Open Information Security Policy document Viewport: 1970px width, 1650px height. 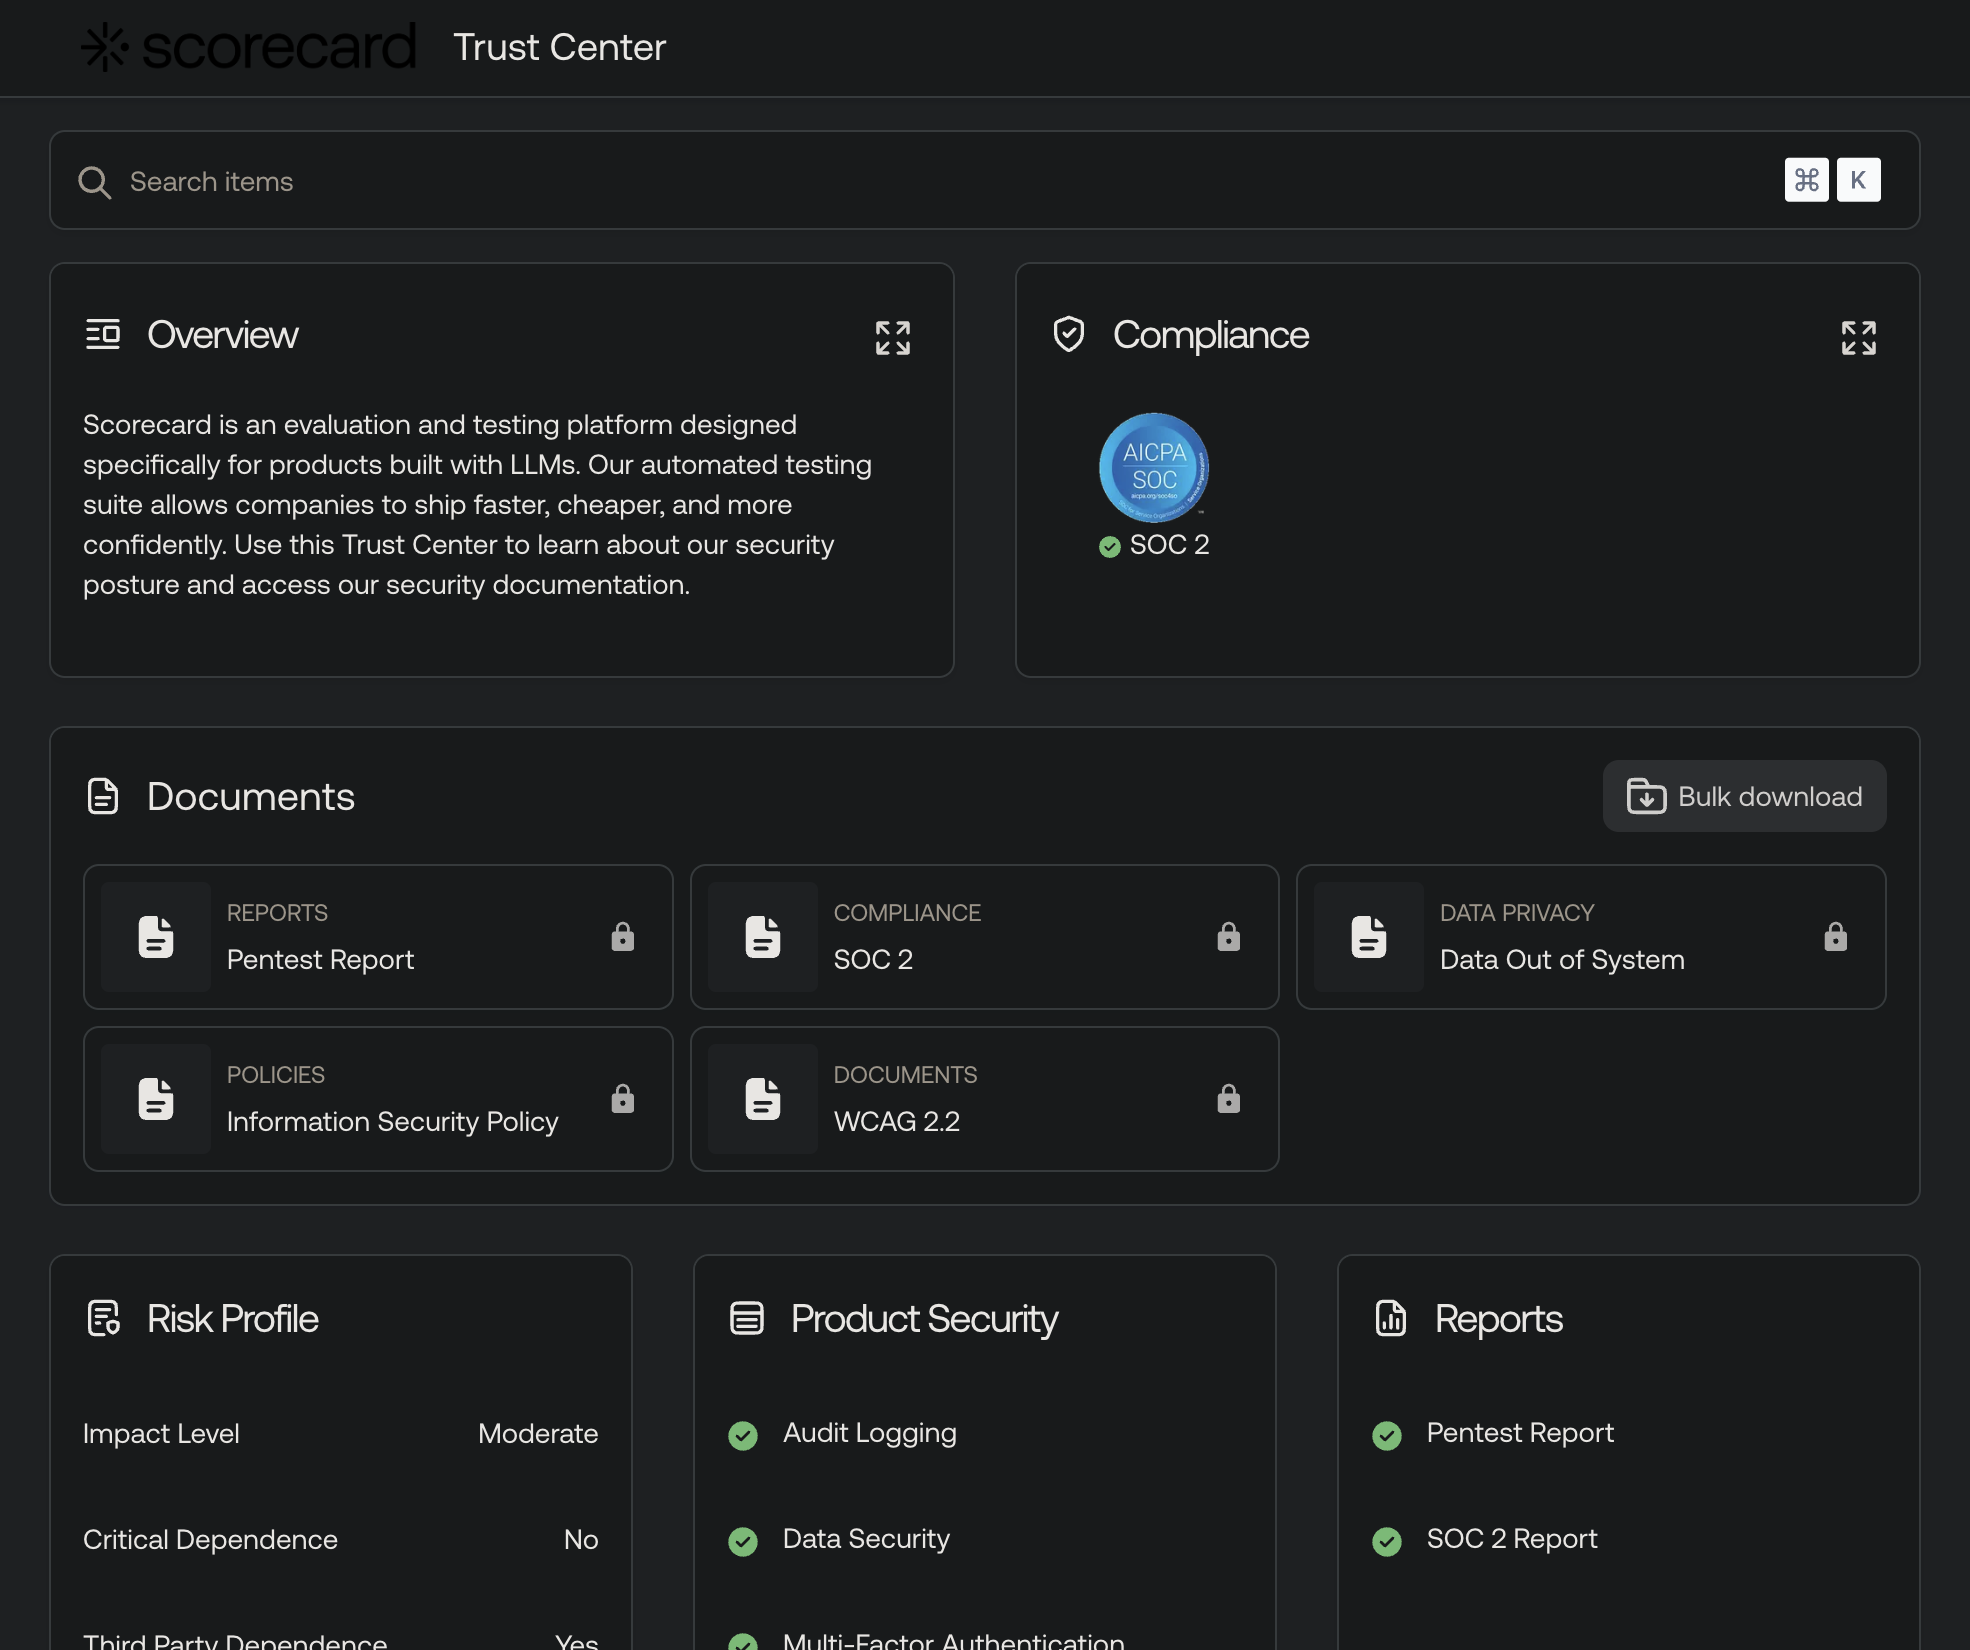(378, 1099)
